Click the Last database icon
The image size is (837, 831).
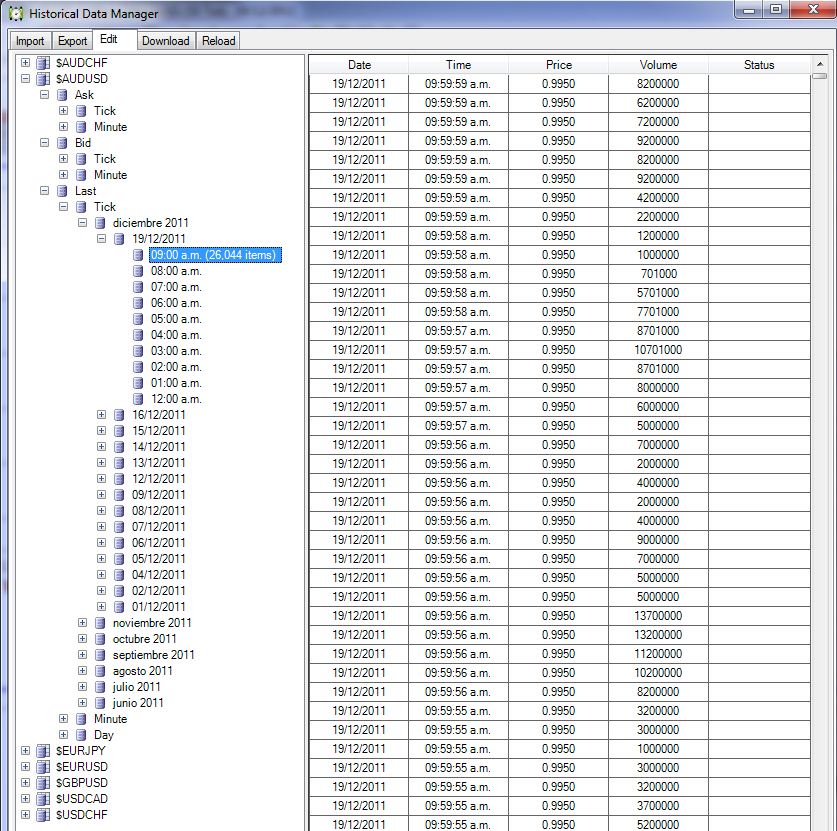tap(62, 191)
